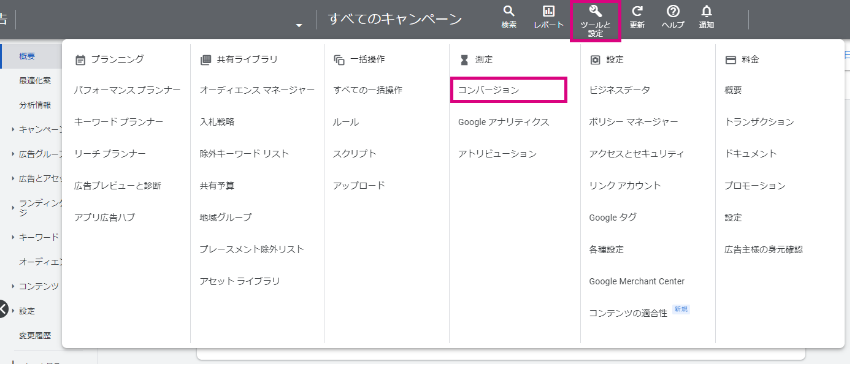Open キーワード プランナー
This screenshot has width=850, height=365.
click(x=119, y=122)
